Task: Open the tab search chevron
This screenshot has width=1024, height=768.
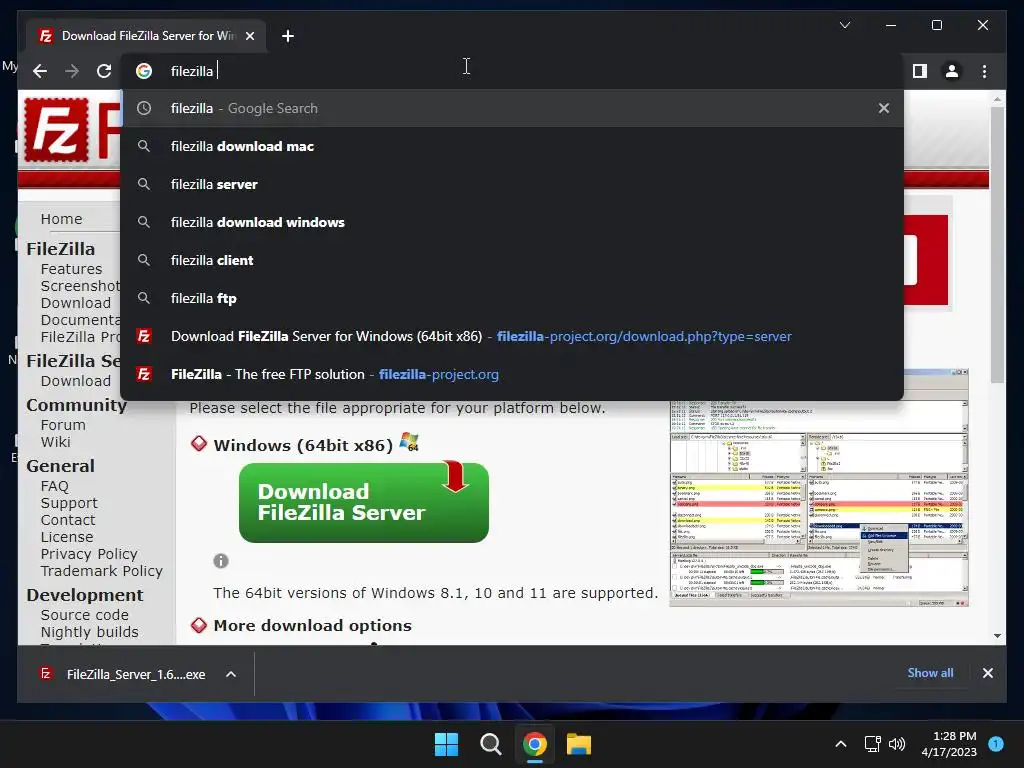Action: click(x=844, y=25)
